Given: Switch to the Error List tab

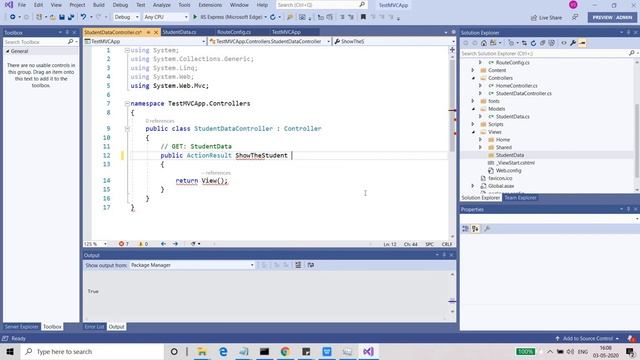Looking at the screenshot, I should (x=94, y=327).
